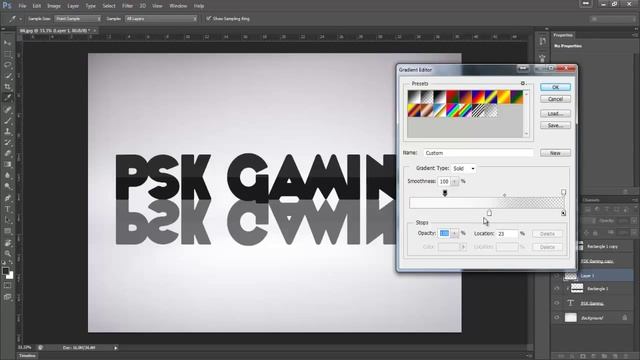
Task: Change the screen mode icon
Action: tap(7, 297)
